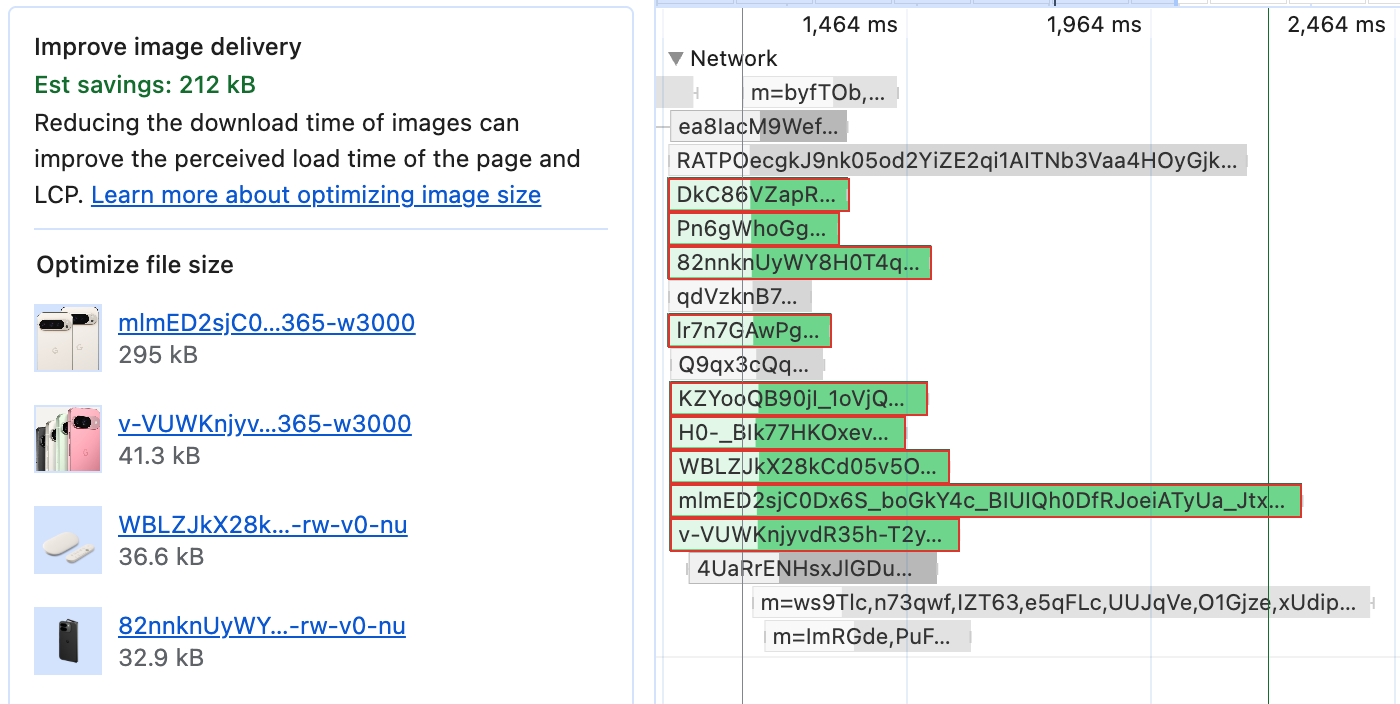Open the WBLZJkX28k...-rw-v0-nu image link
The image size is (1400, 704).
(x=263, y=524)
